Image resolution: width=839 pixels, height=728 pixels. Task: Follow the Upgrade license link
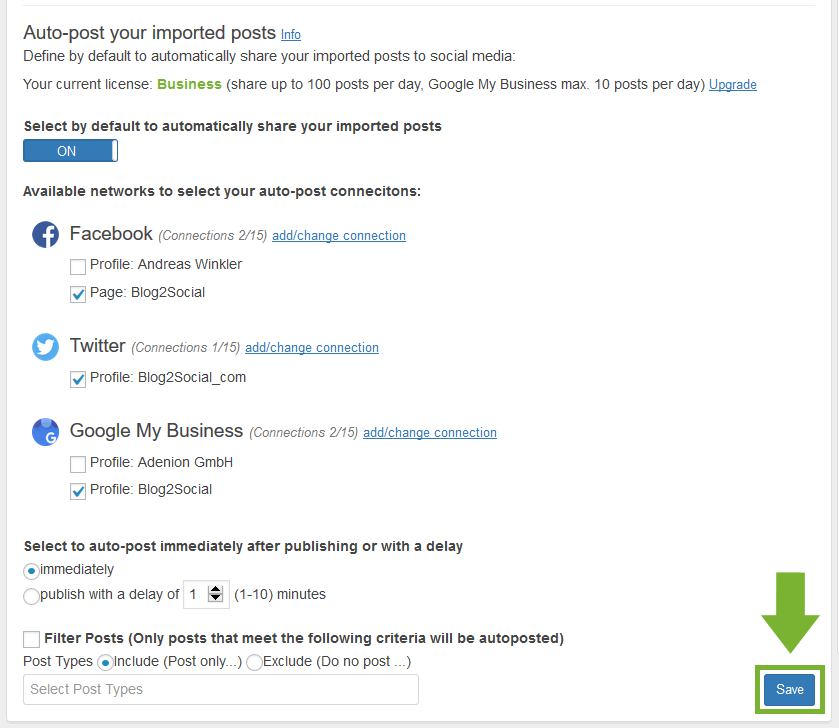click(733, 85)
